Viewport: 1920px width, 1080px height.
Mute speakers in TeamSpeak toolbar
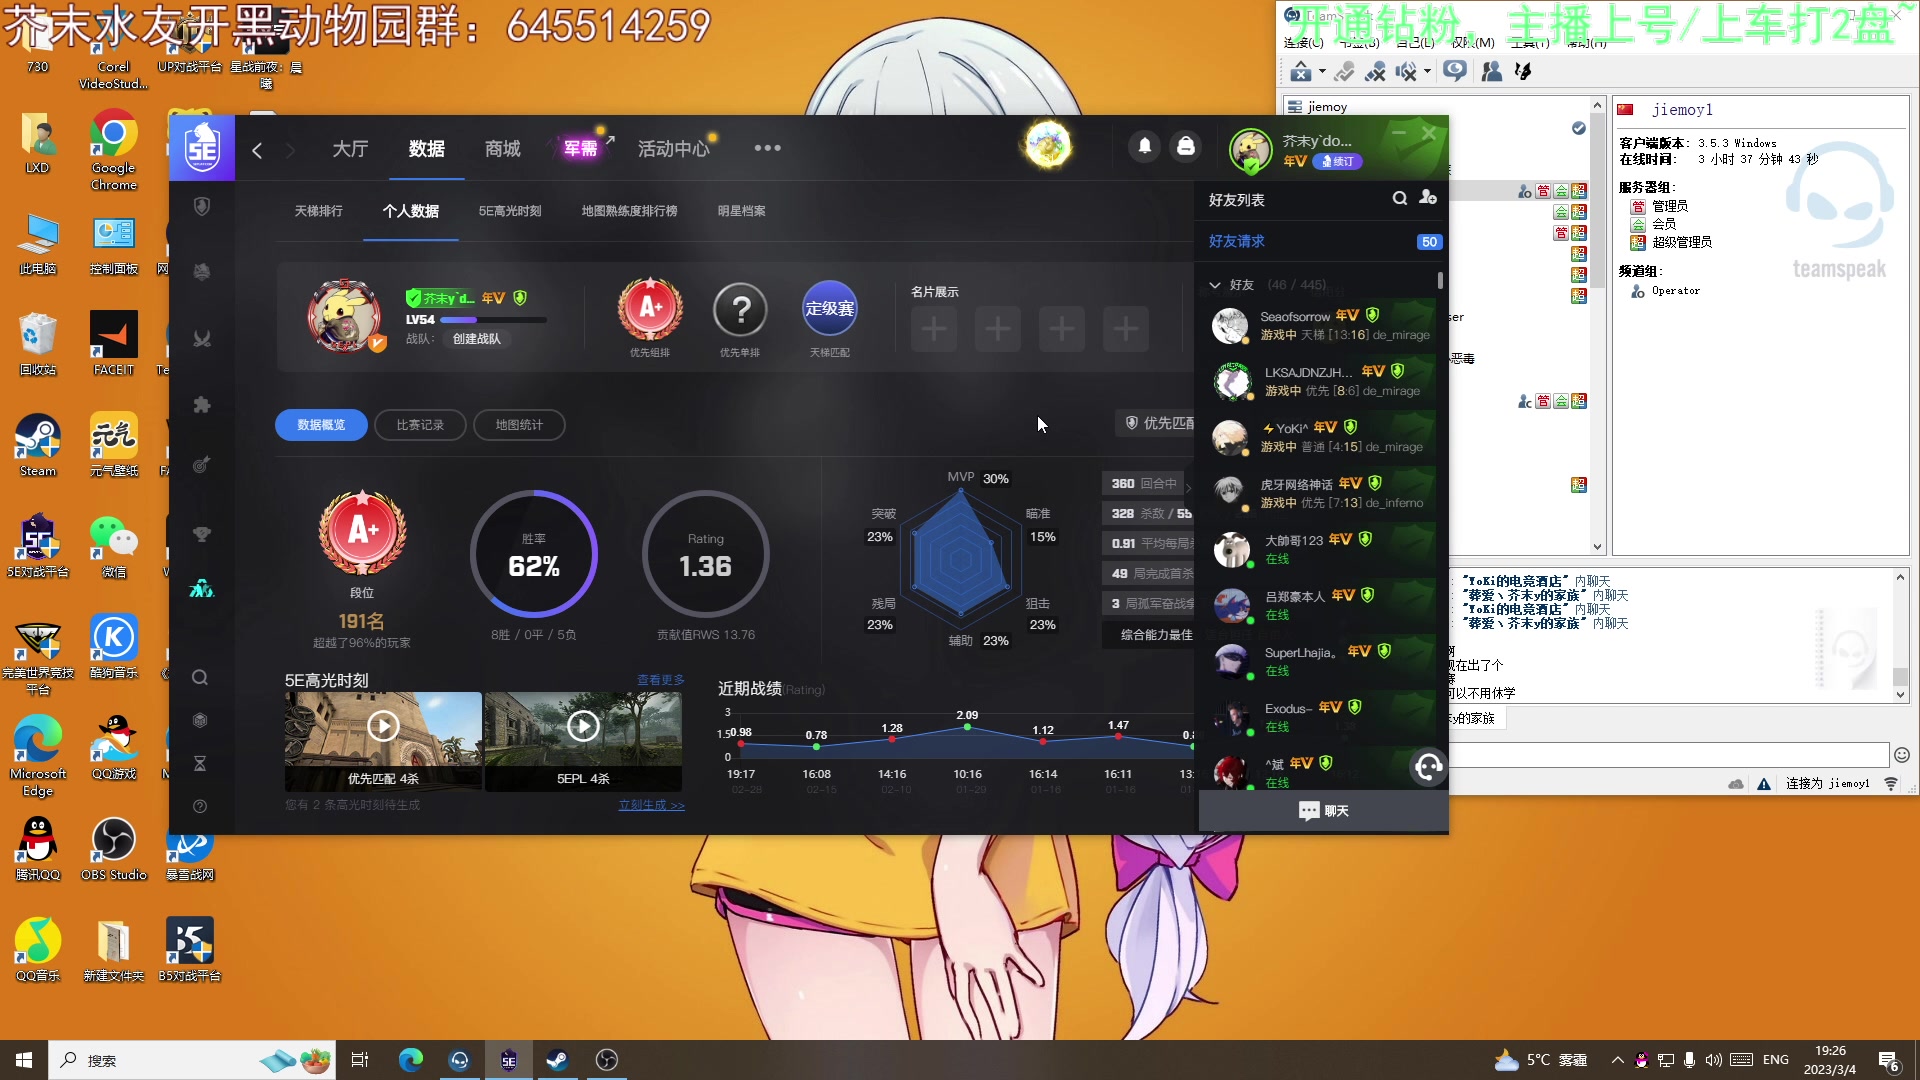(1406, 71)
